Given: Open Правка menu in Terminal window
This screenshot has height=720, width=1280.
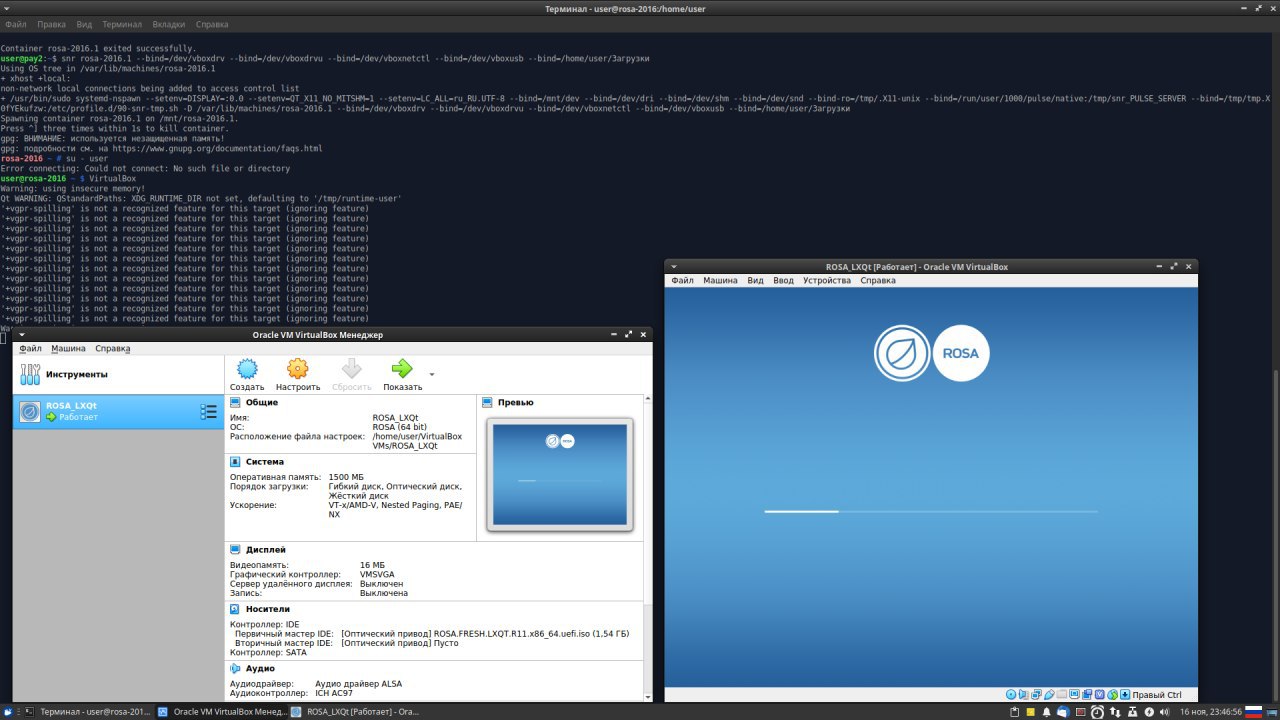Looking at the screenshot, I should click(51, 23).
